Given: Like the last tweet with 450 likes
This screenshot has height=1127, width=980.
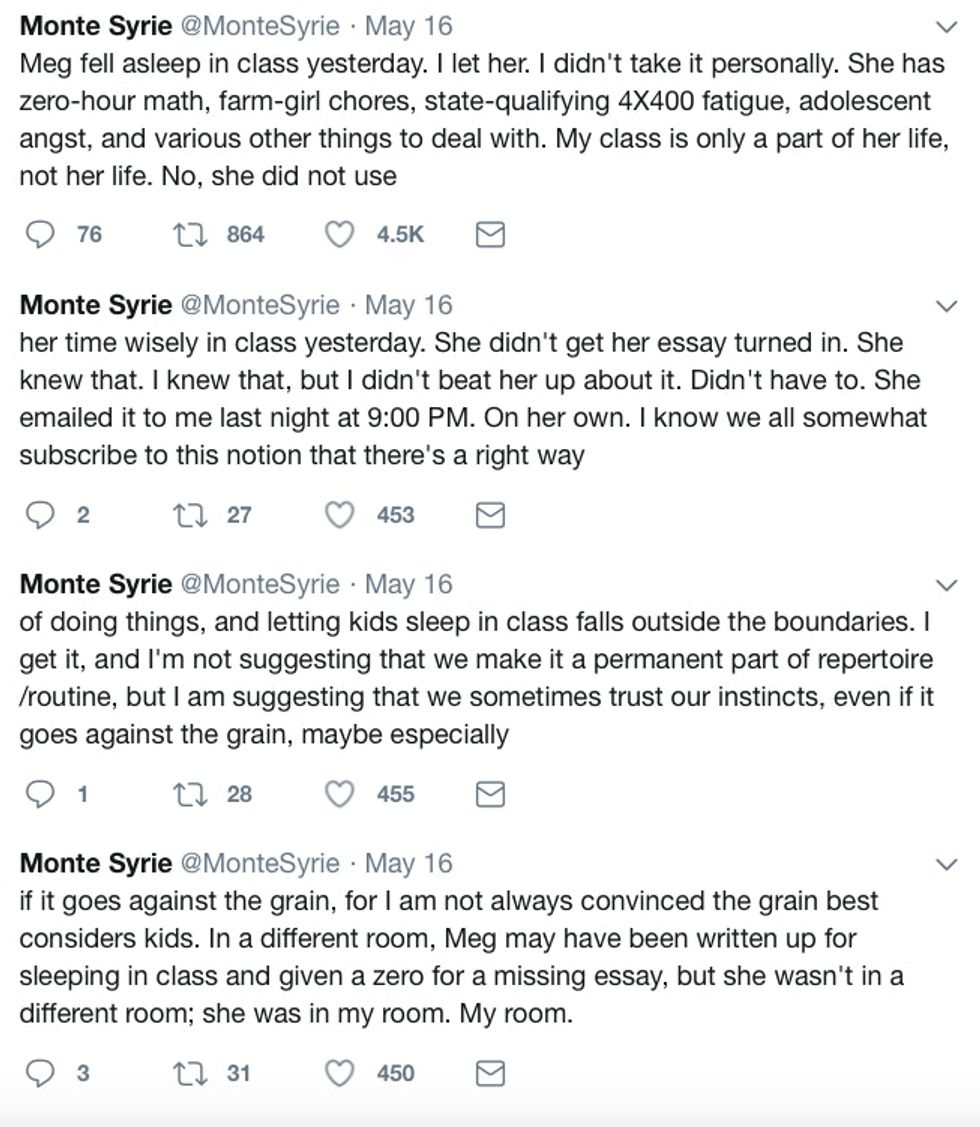Looking at the screenshot, I should coord(341,1073).
